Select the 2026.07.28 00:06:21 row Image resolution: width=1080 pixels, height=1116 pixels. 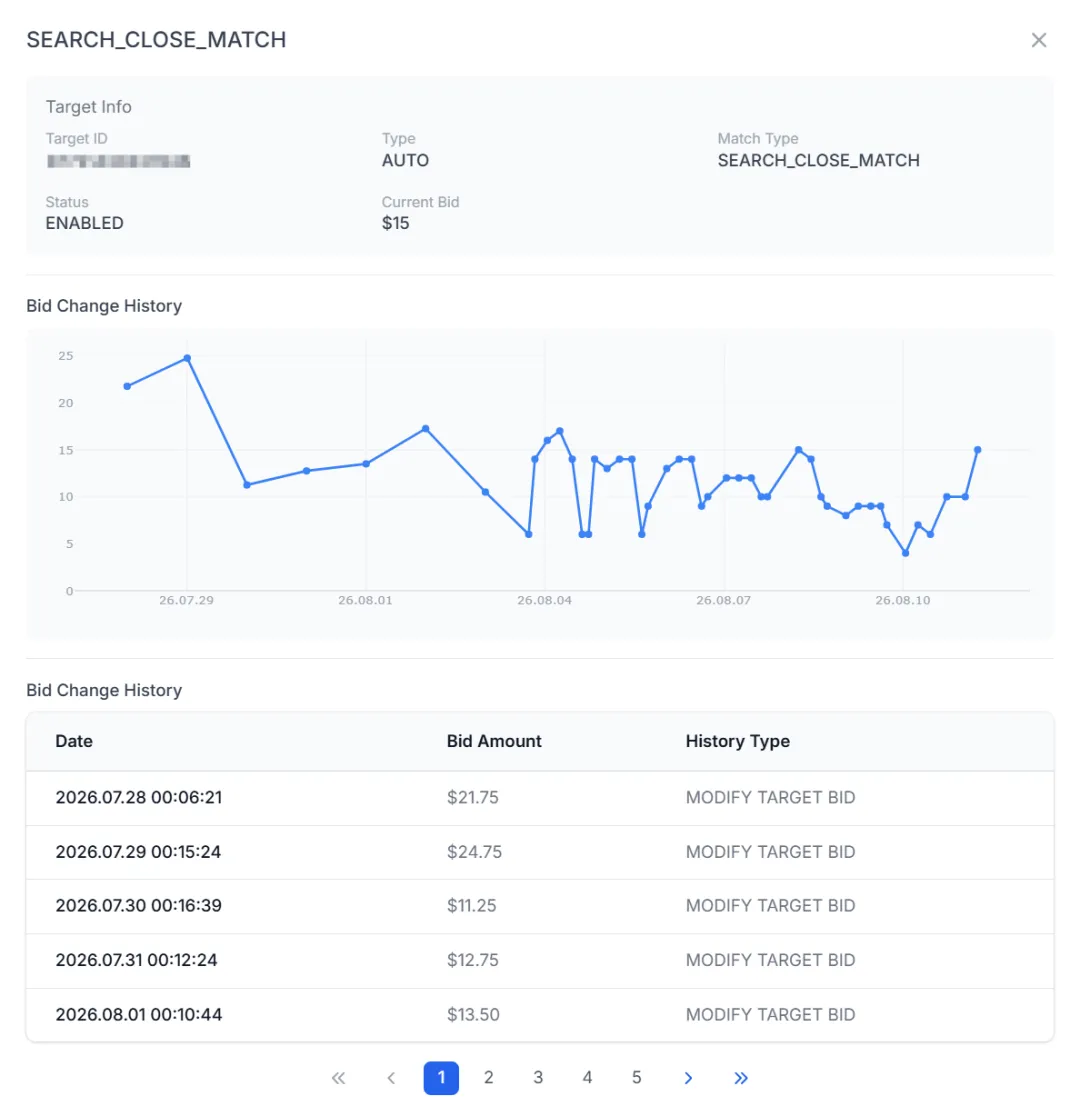point(540,798)
